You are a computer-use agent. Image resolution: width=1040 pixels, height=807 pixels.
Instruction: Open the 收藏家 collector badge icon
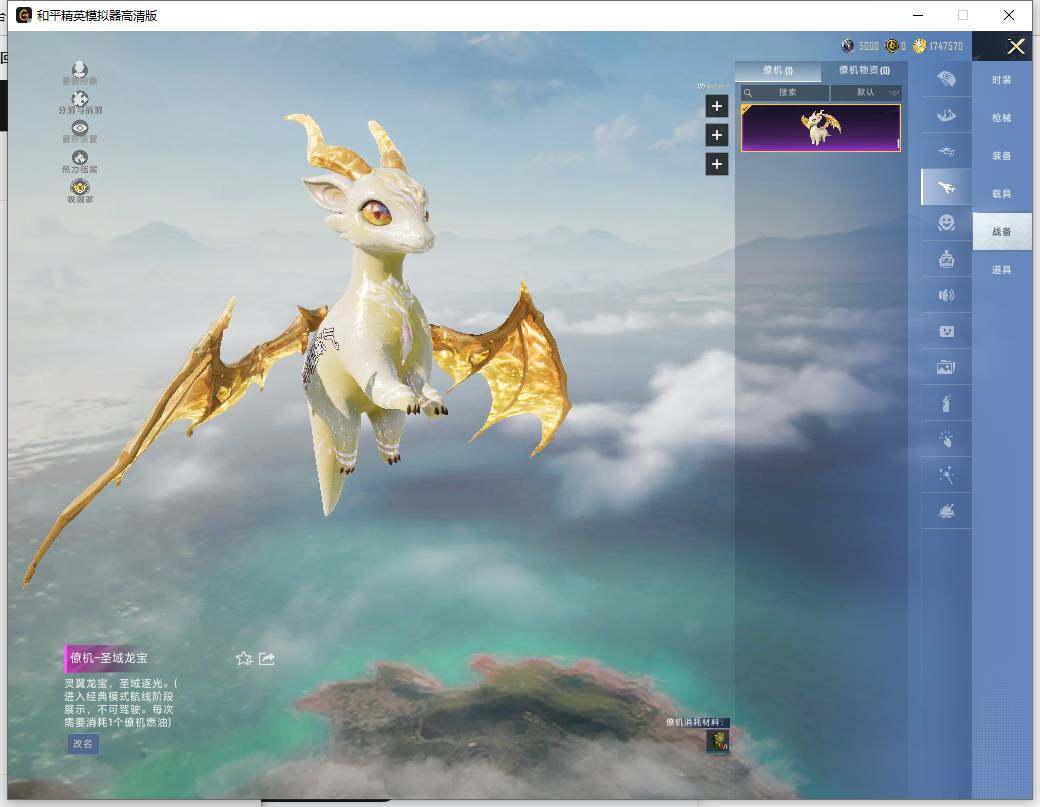tap(80, 189)
